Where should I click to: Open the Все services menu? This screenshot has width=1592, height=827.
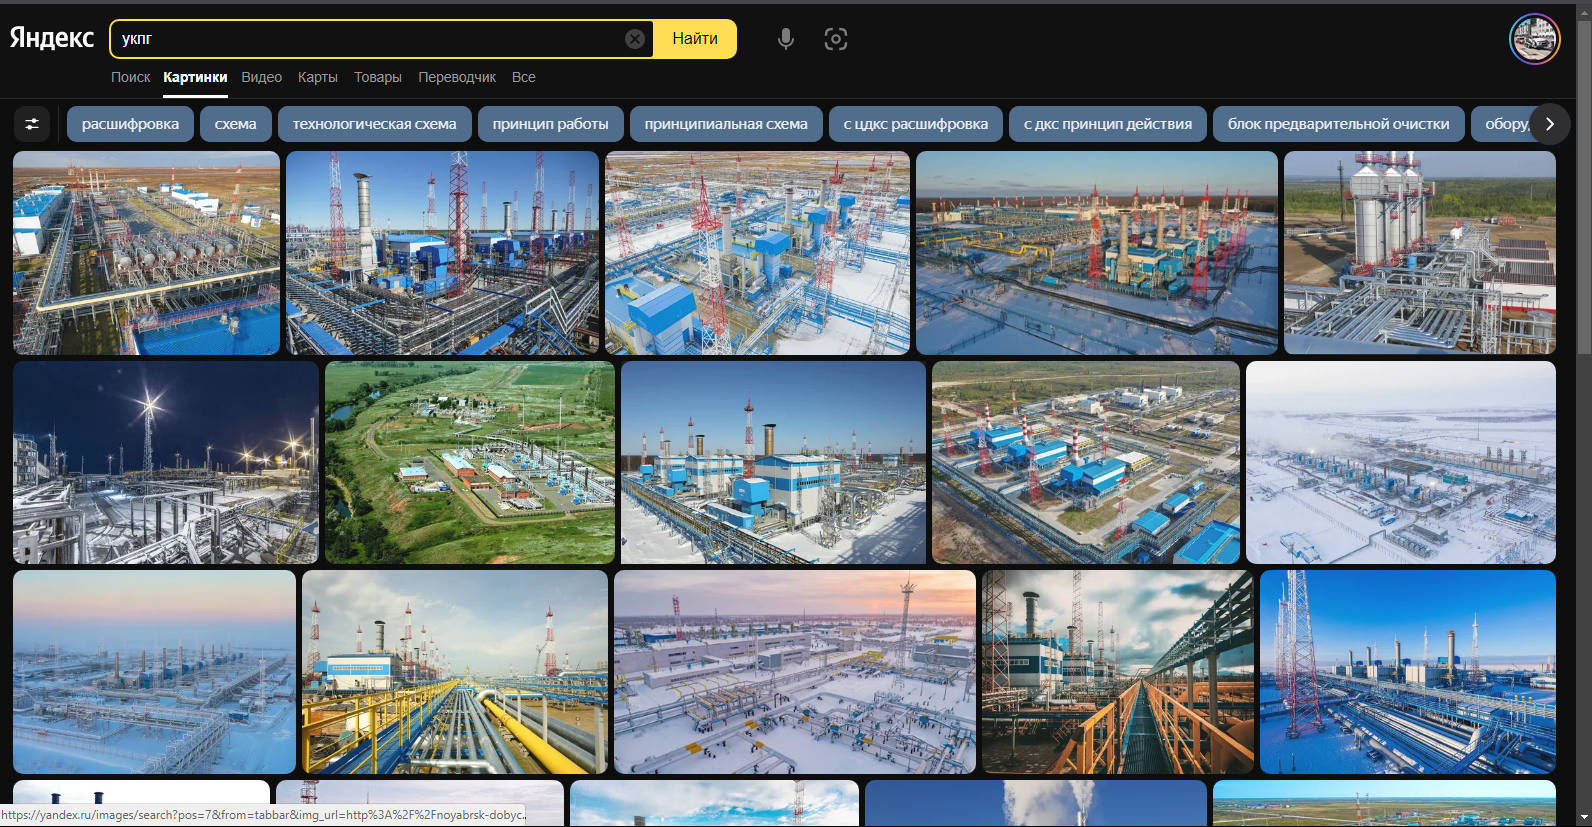(524, 77)
